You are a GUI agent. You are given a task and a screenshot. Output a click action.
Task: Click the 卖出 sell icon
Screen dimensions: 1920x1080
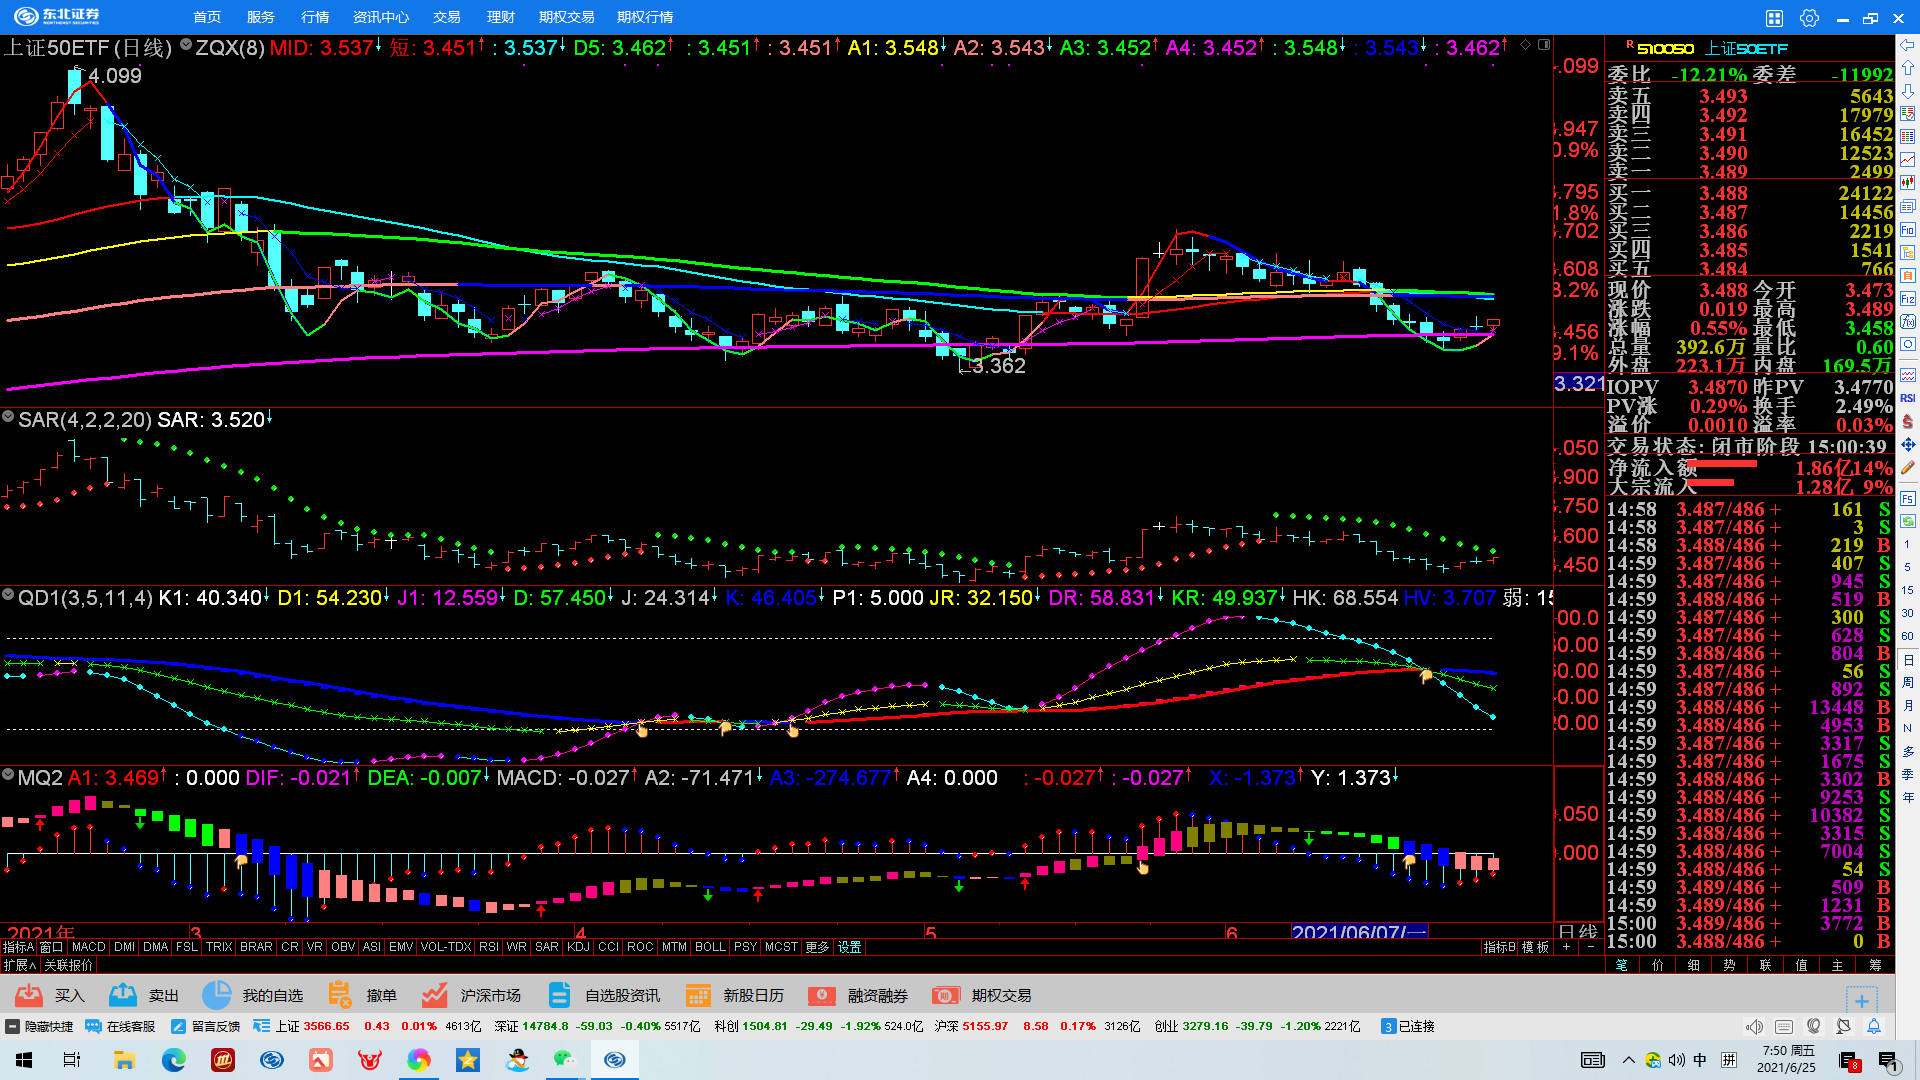123,995
